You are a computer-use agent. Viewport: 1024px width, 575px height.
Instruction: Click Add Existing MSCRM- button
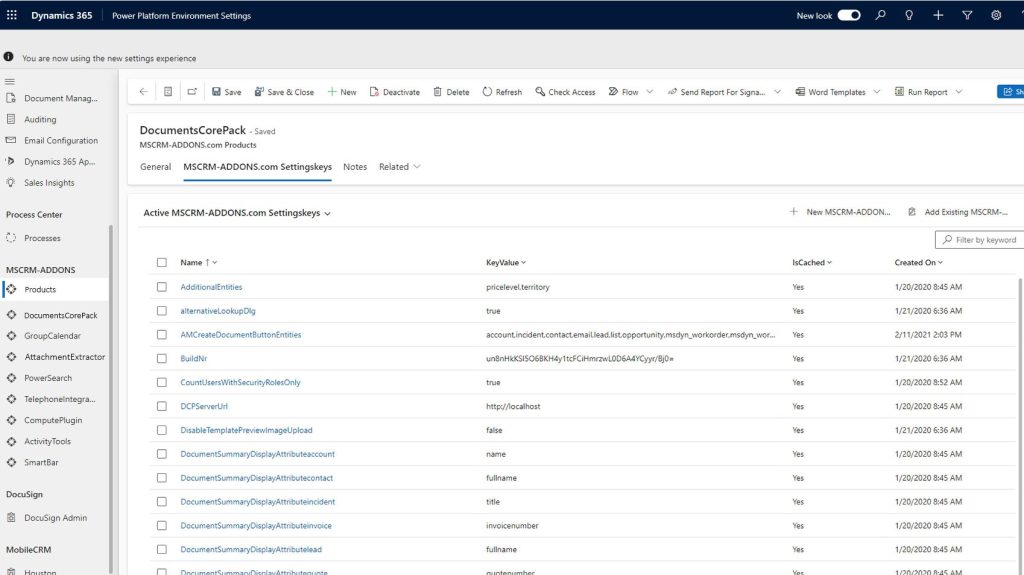[958, 212]
